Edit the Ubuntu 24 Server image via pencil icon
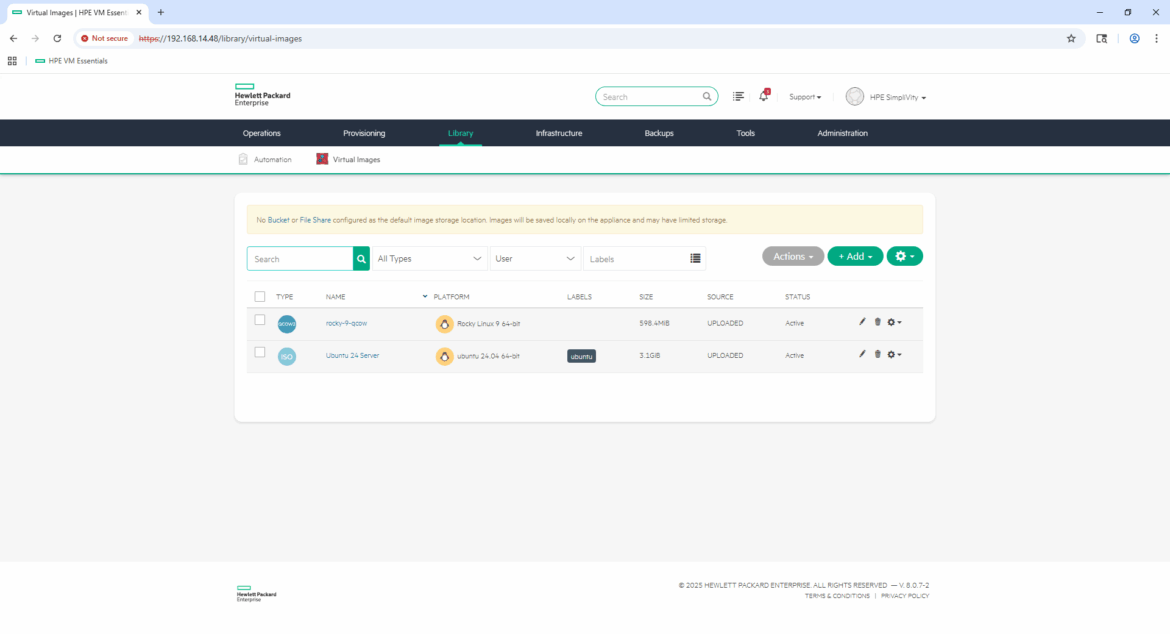The image size is (1170, 634). [x=862, y=354]
